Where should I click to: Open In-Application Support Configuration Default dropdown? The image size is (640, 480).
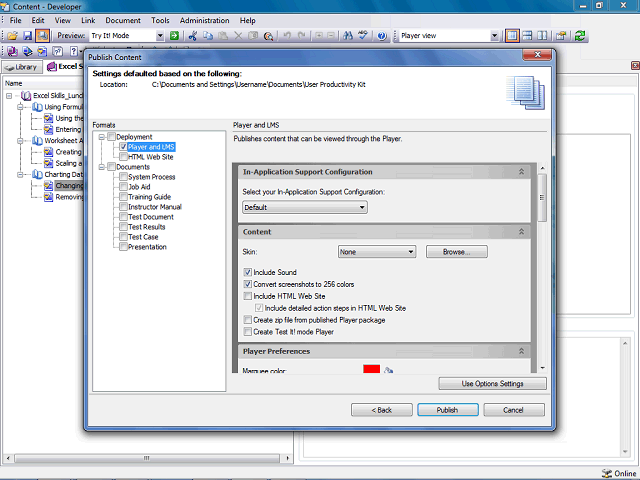click(x=305, y=207)
